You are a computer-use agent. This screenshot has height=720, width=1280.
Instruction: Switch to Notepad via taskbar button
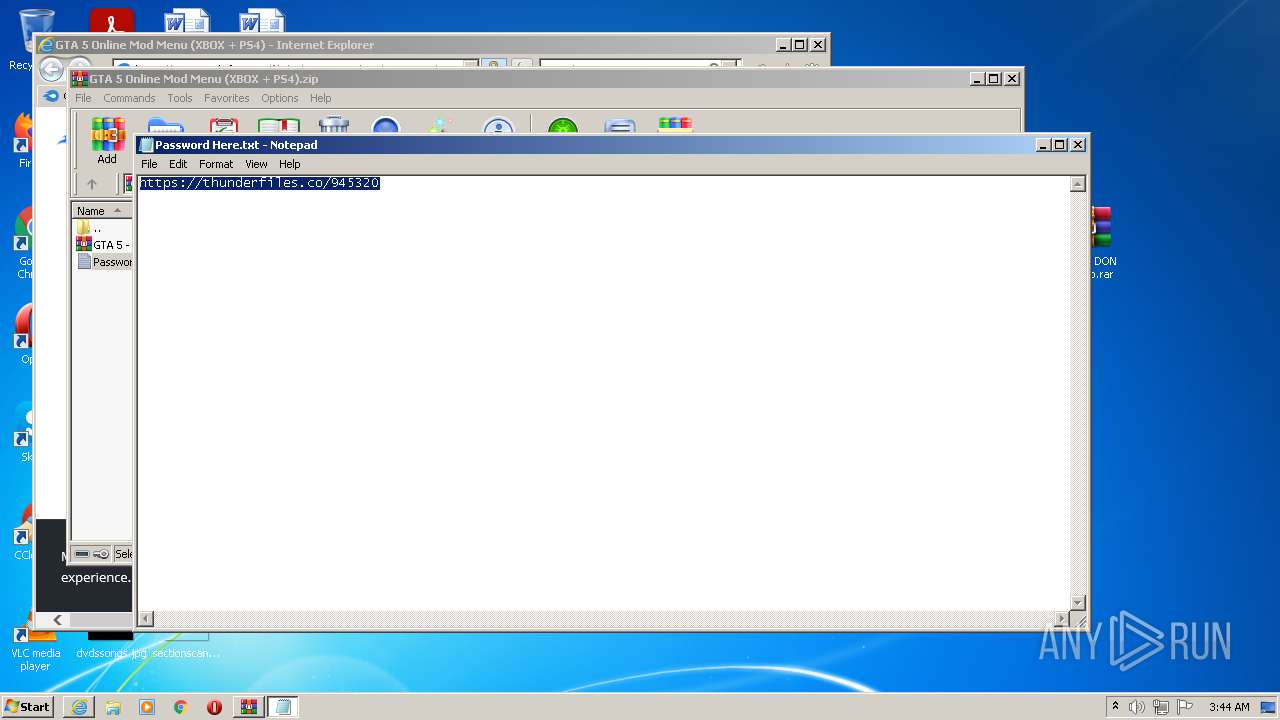click(283, 707)
